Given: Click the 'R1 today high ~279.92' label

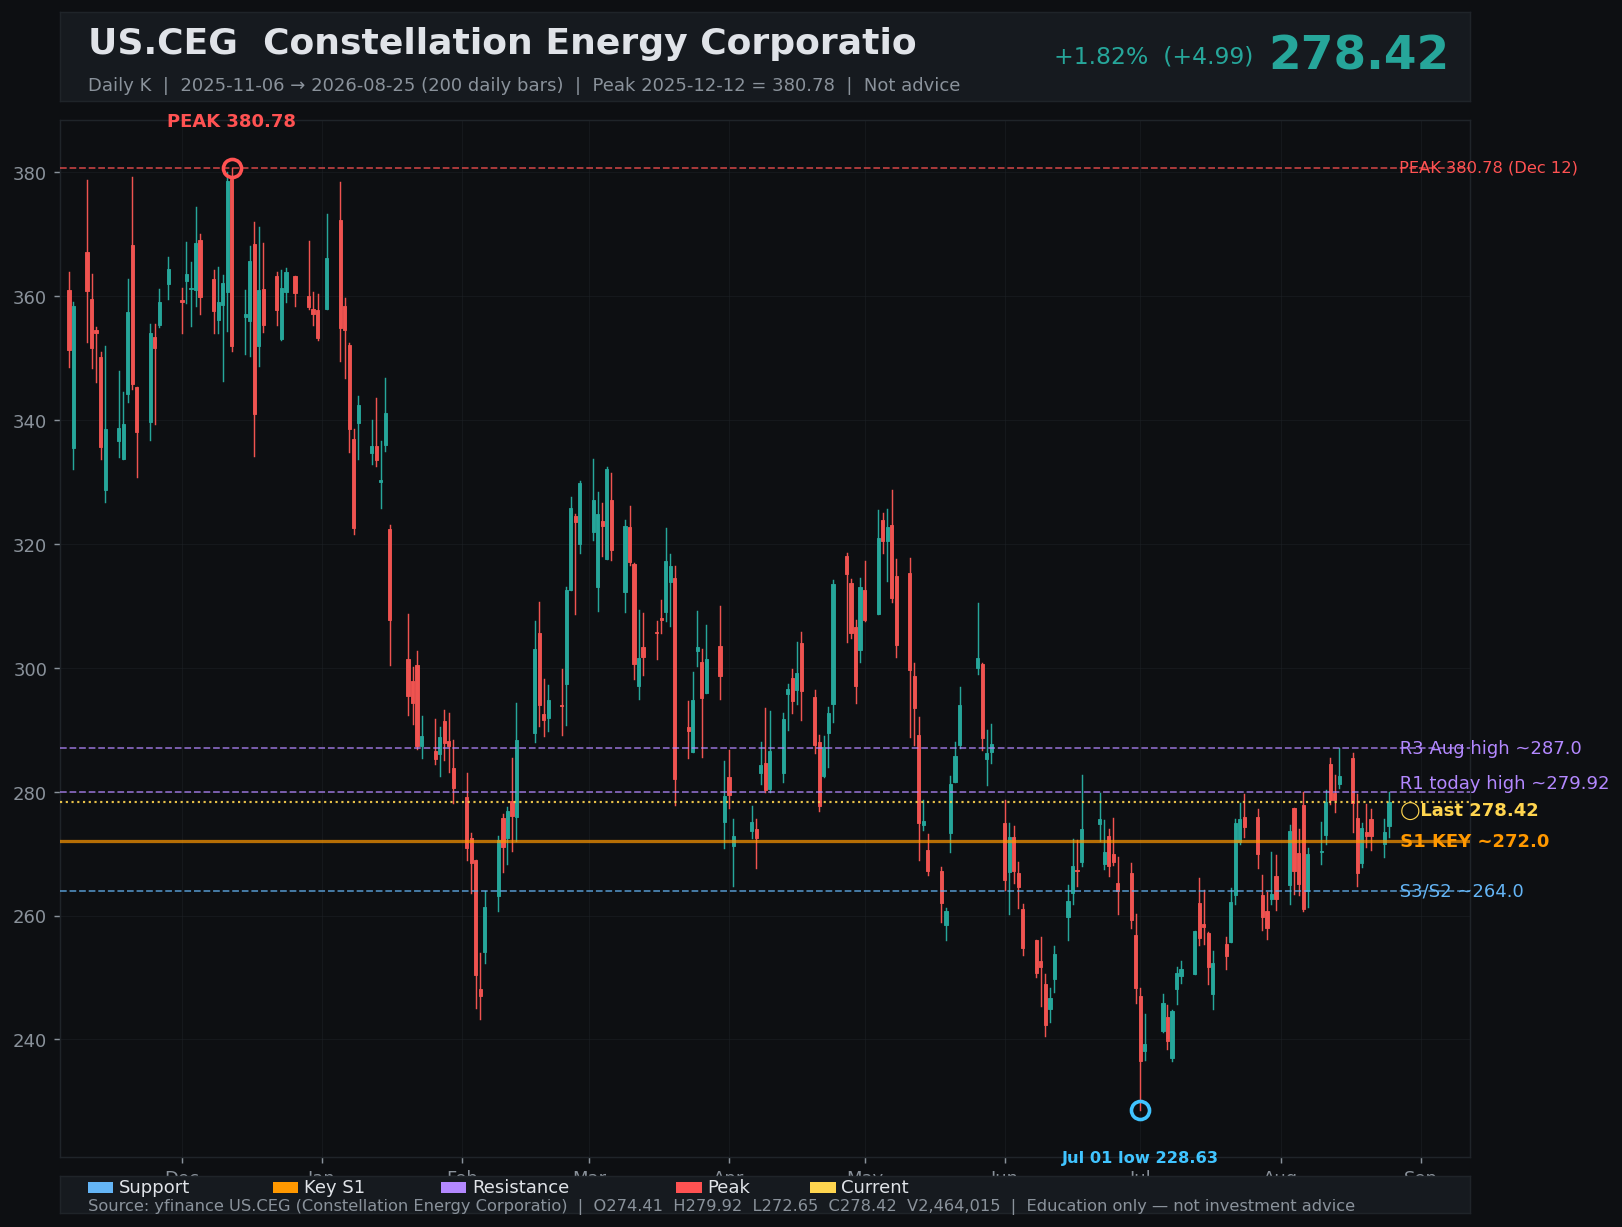Looking at the screenshot, I should pos(1504,783).
